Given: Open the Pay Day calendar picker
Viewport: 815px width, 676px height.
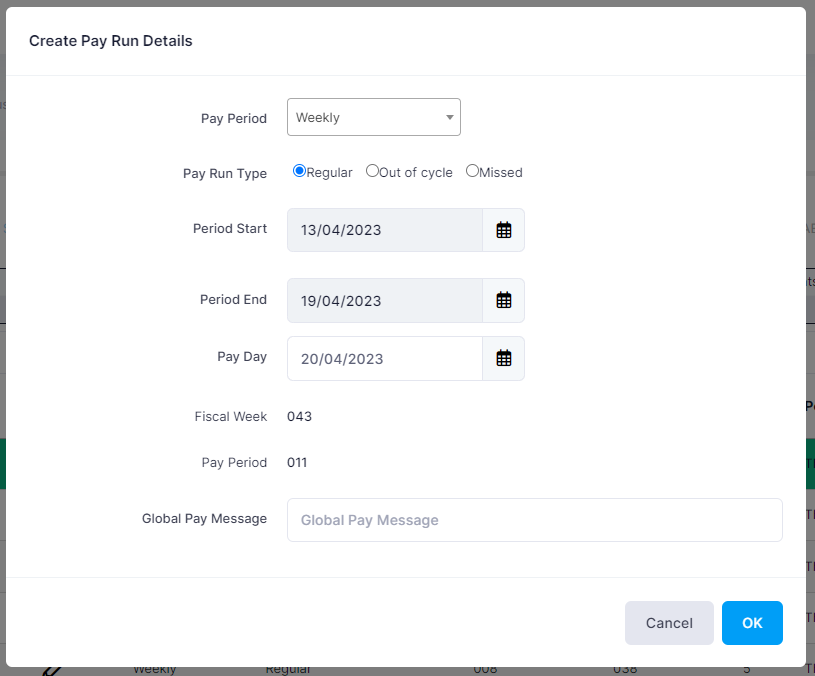Looking at the screenshot, I should (504, 358).
